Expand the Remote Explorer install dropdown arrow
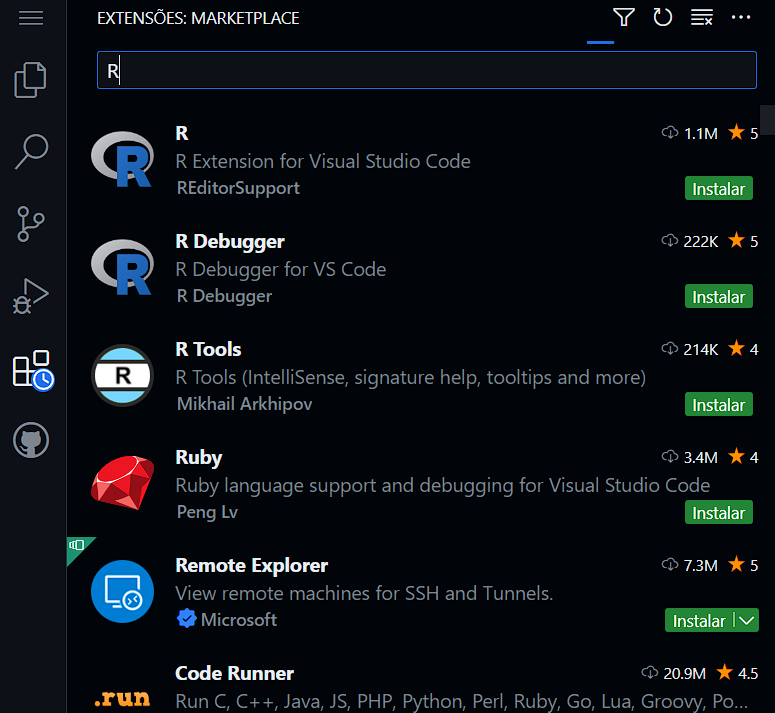The image size is (775, 713). (x=746, y=621)
